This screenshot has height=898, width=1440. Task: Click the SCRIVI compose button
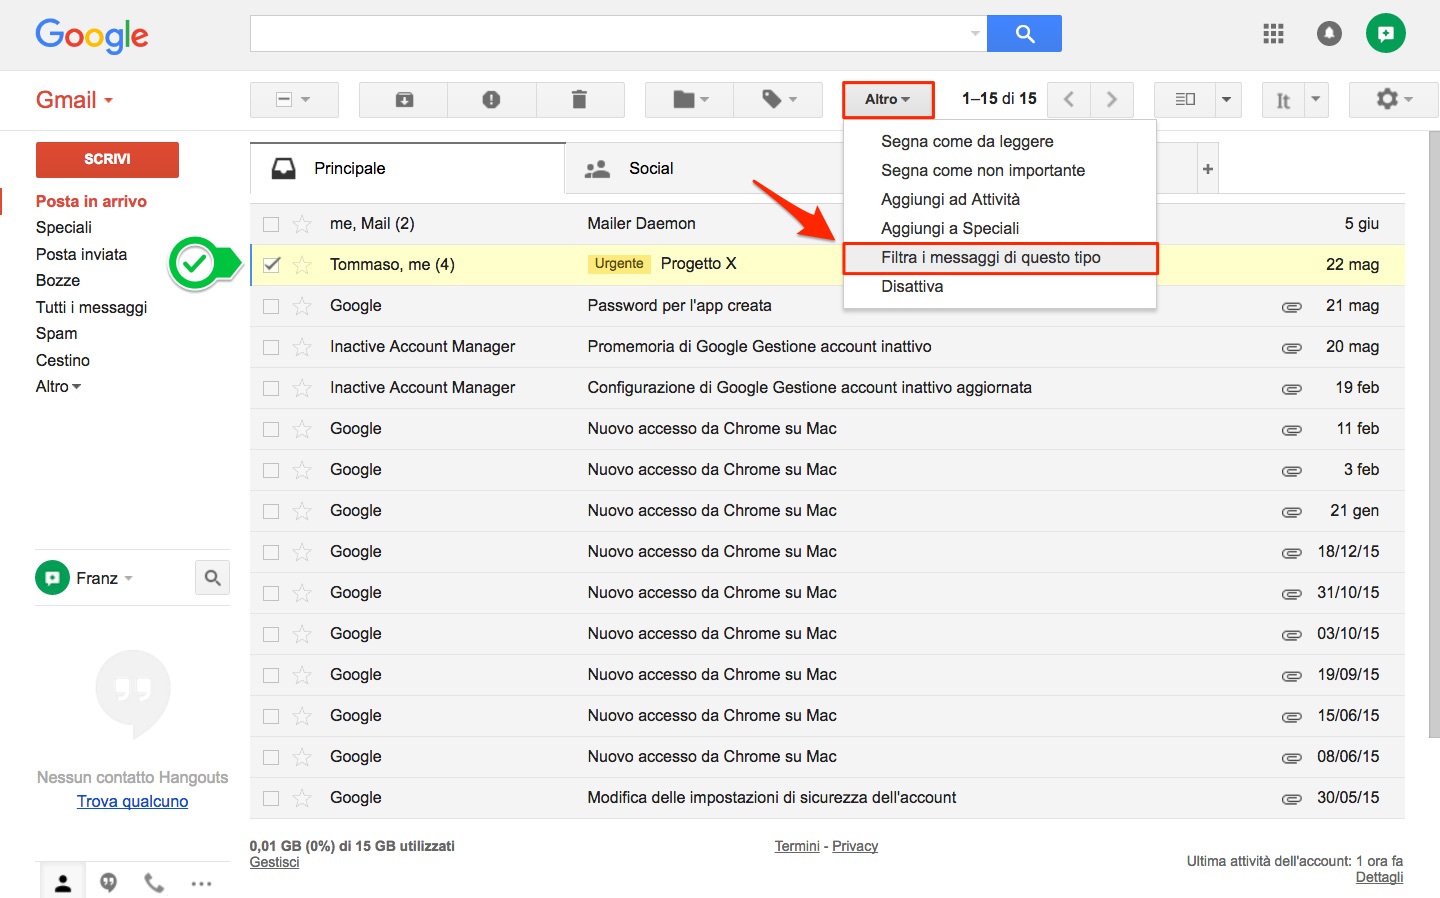click(107, 159)
